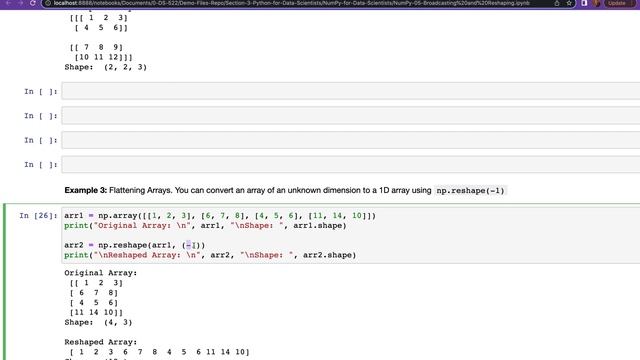Share this page via the share icon

click(557, 3)
